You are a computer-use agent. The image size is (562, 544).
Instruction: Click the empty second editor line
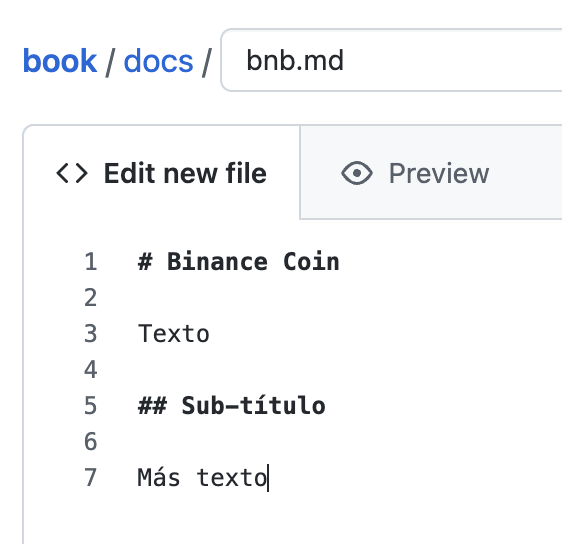click(x=323, y=297)
